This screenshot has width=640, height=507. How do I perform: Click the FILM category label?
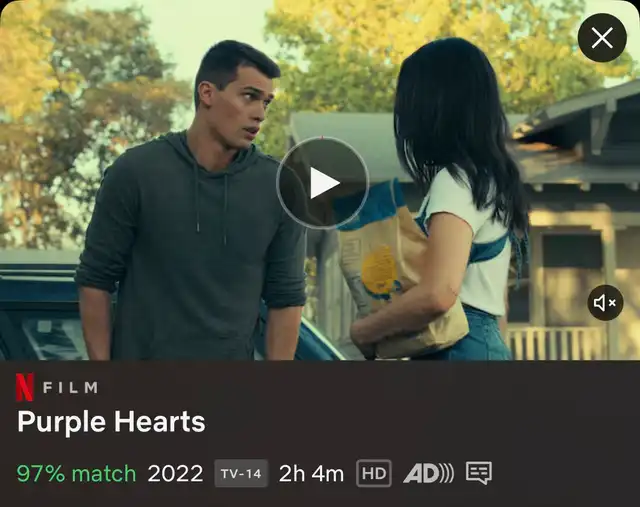click(71, 387)
